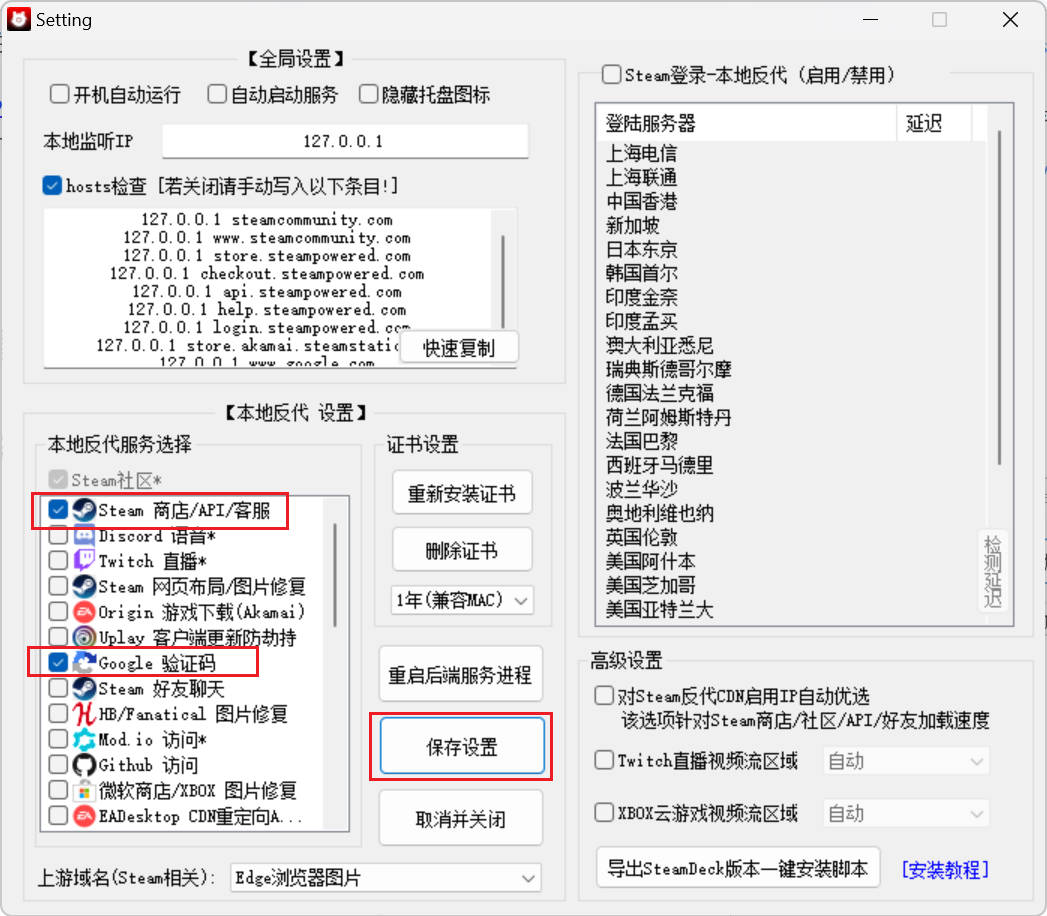The image size is (1047, 916).
Task: Click the Mod.io 访问 icon
Action: pos(84,739)
